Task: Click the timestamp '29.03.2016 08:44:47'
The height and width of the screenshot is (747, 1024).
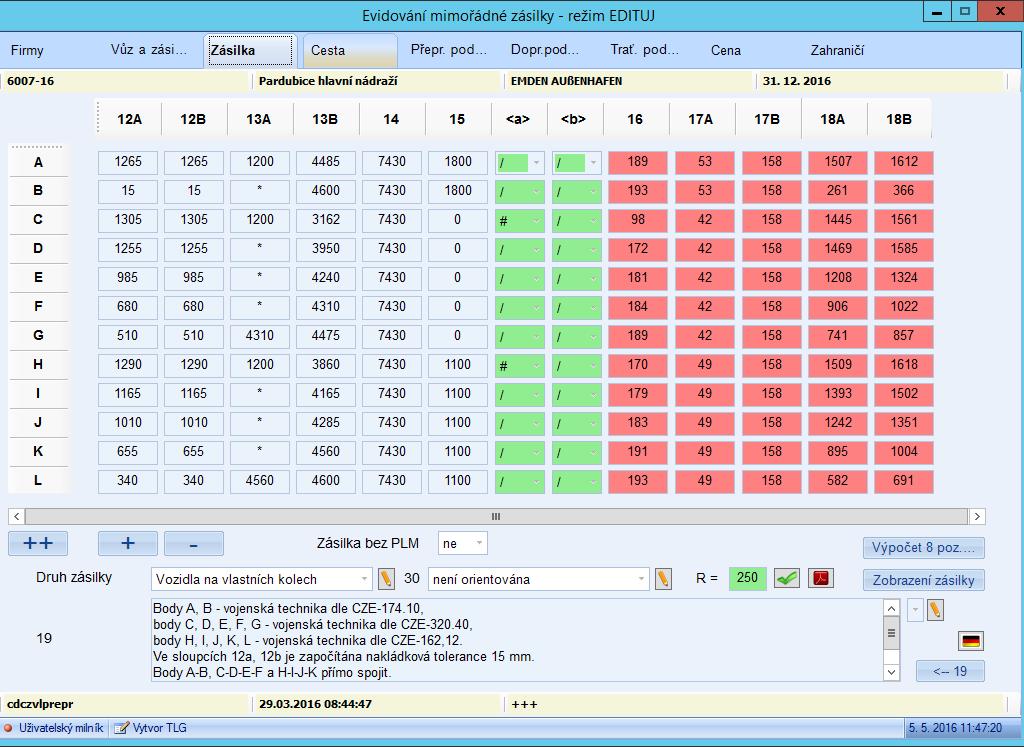Action: tap(377, 705)
